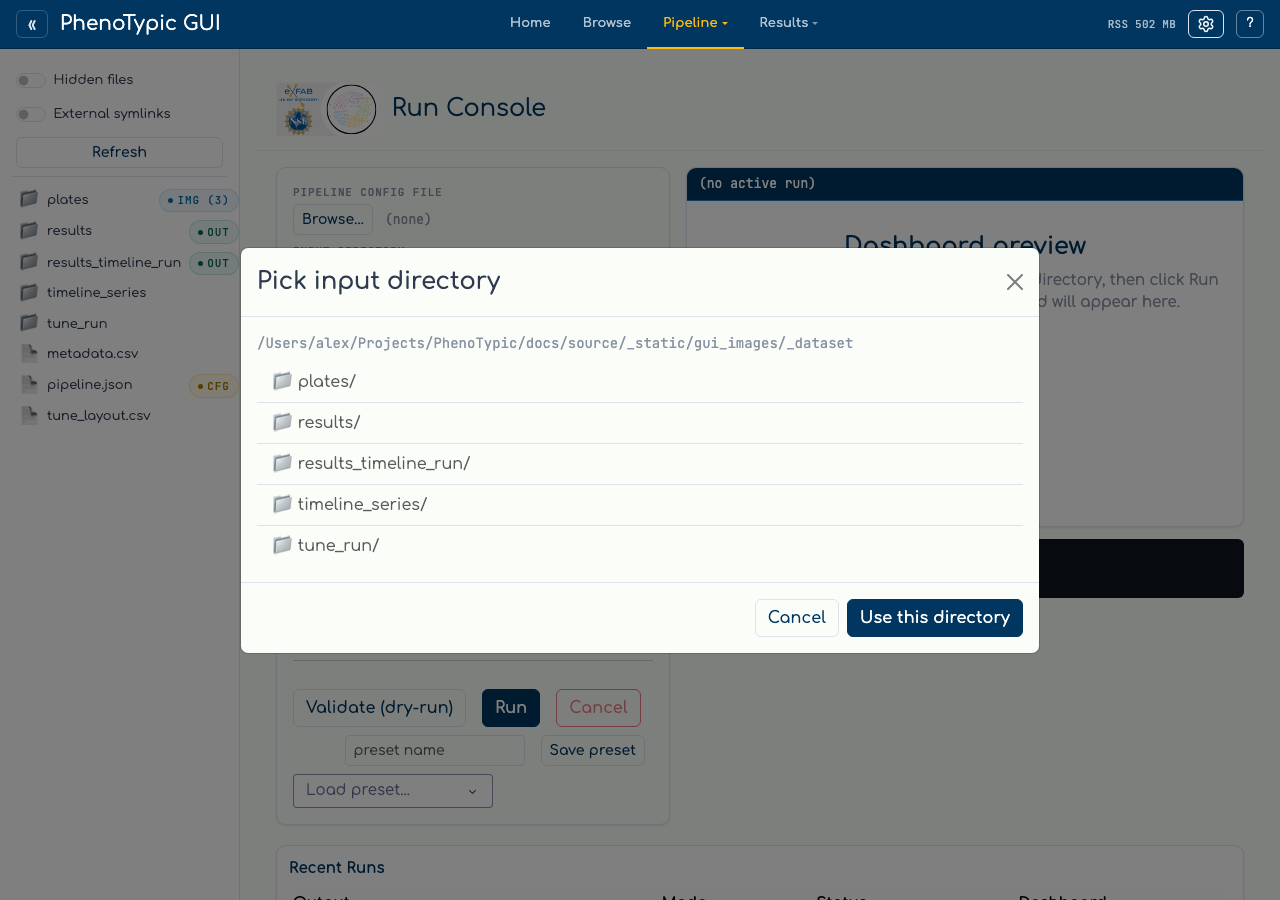Collapse sidebar with double-chevron icon

tap(32, 24)
